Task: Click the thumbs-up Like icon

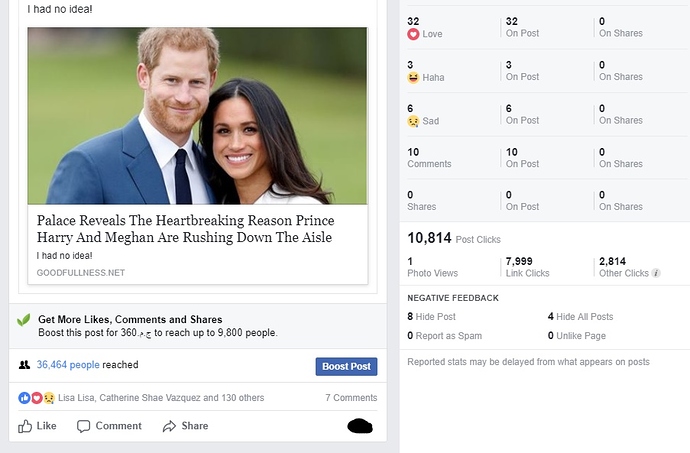Action: 25,426
